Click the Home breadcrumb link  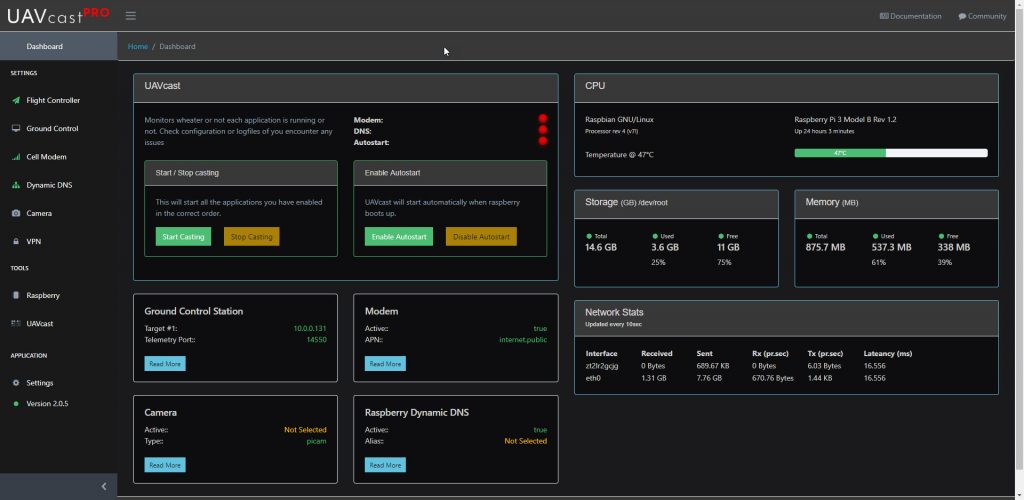138,46
